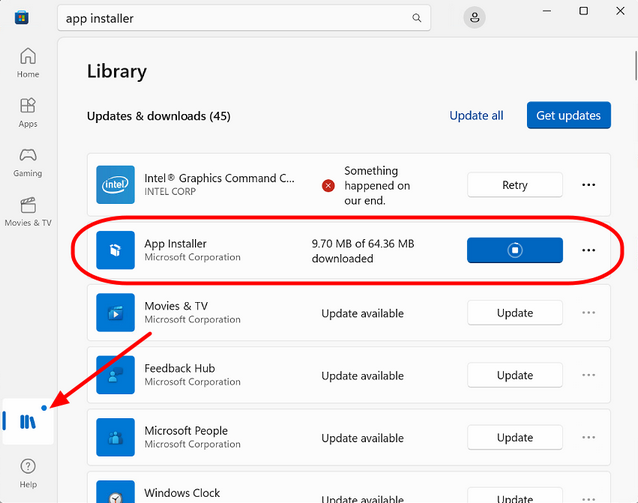The width and height of the screenshot is (638, 503).
Task: Click the 'App Installer' app name
Action: 175,243
